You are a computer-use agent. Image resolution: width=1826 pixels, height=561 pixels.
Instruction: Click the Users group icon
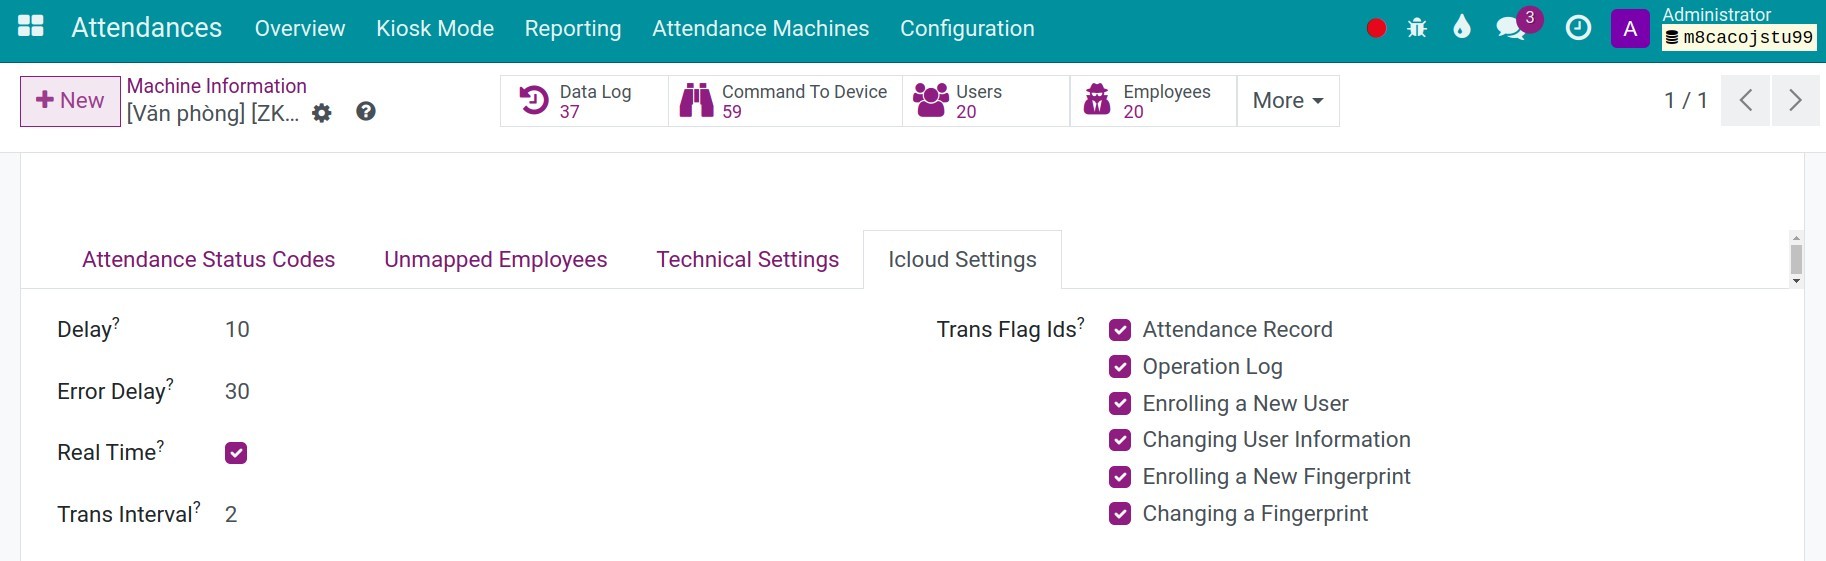coord(931,101)
